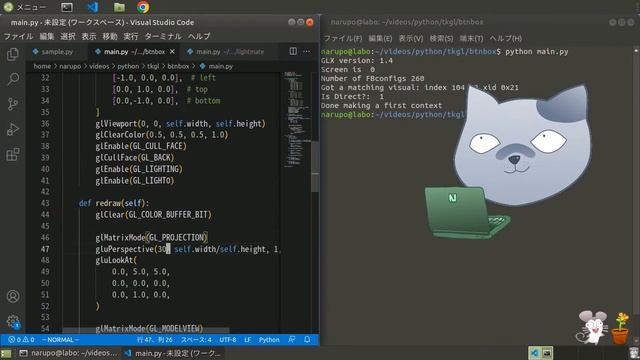Viewport: 640px width, 360px height.
Task: Switch to main.py VS Code taskbar entry
Action: click(173, 353)
